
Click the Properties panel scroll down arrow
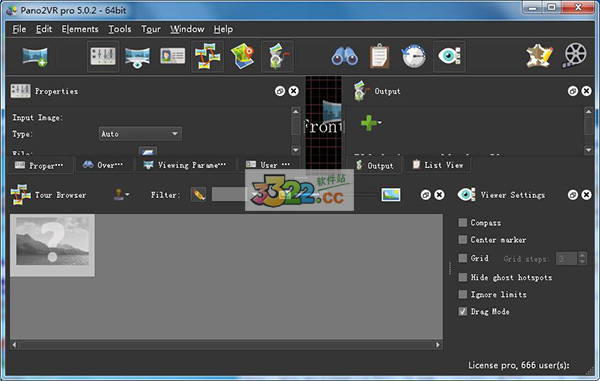[x=296, y=150]
